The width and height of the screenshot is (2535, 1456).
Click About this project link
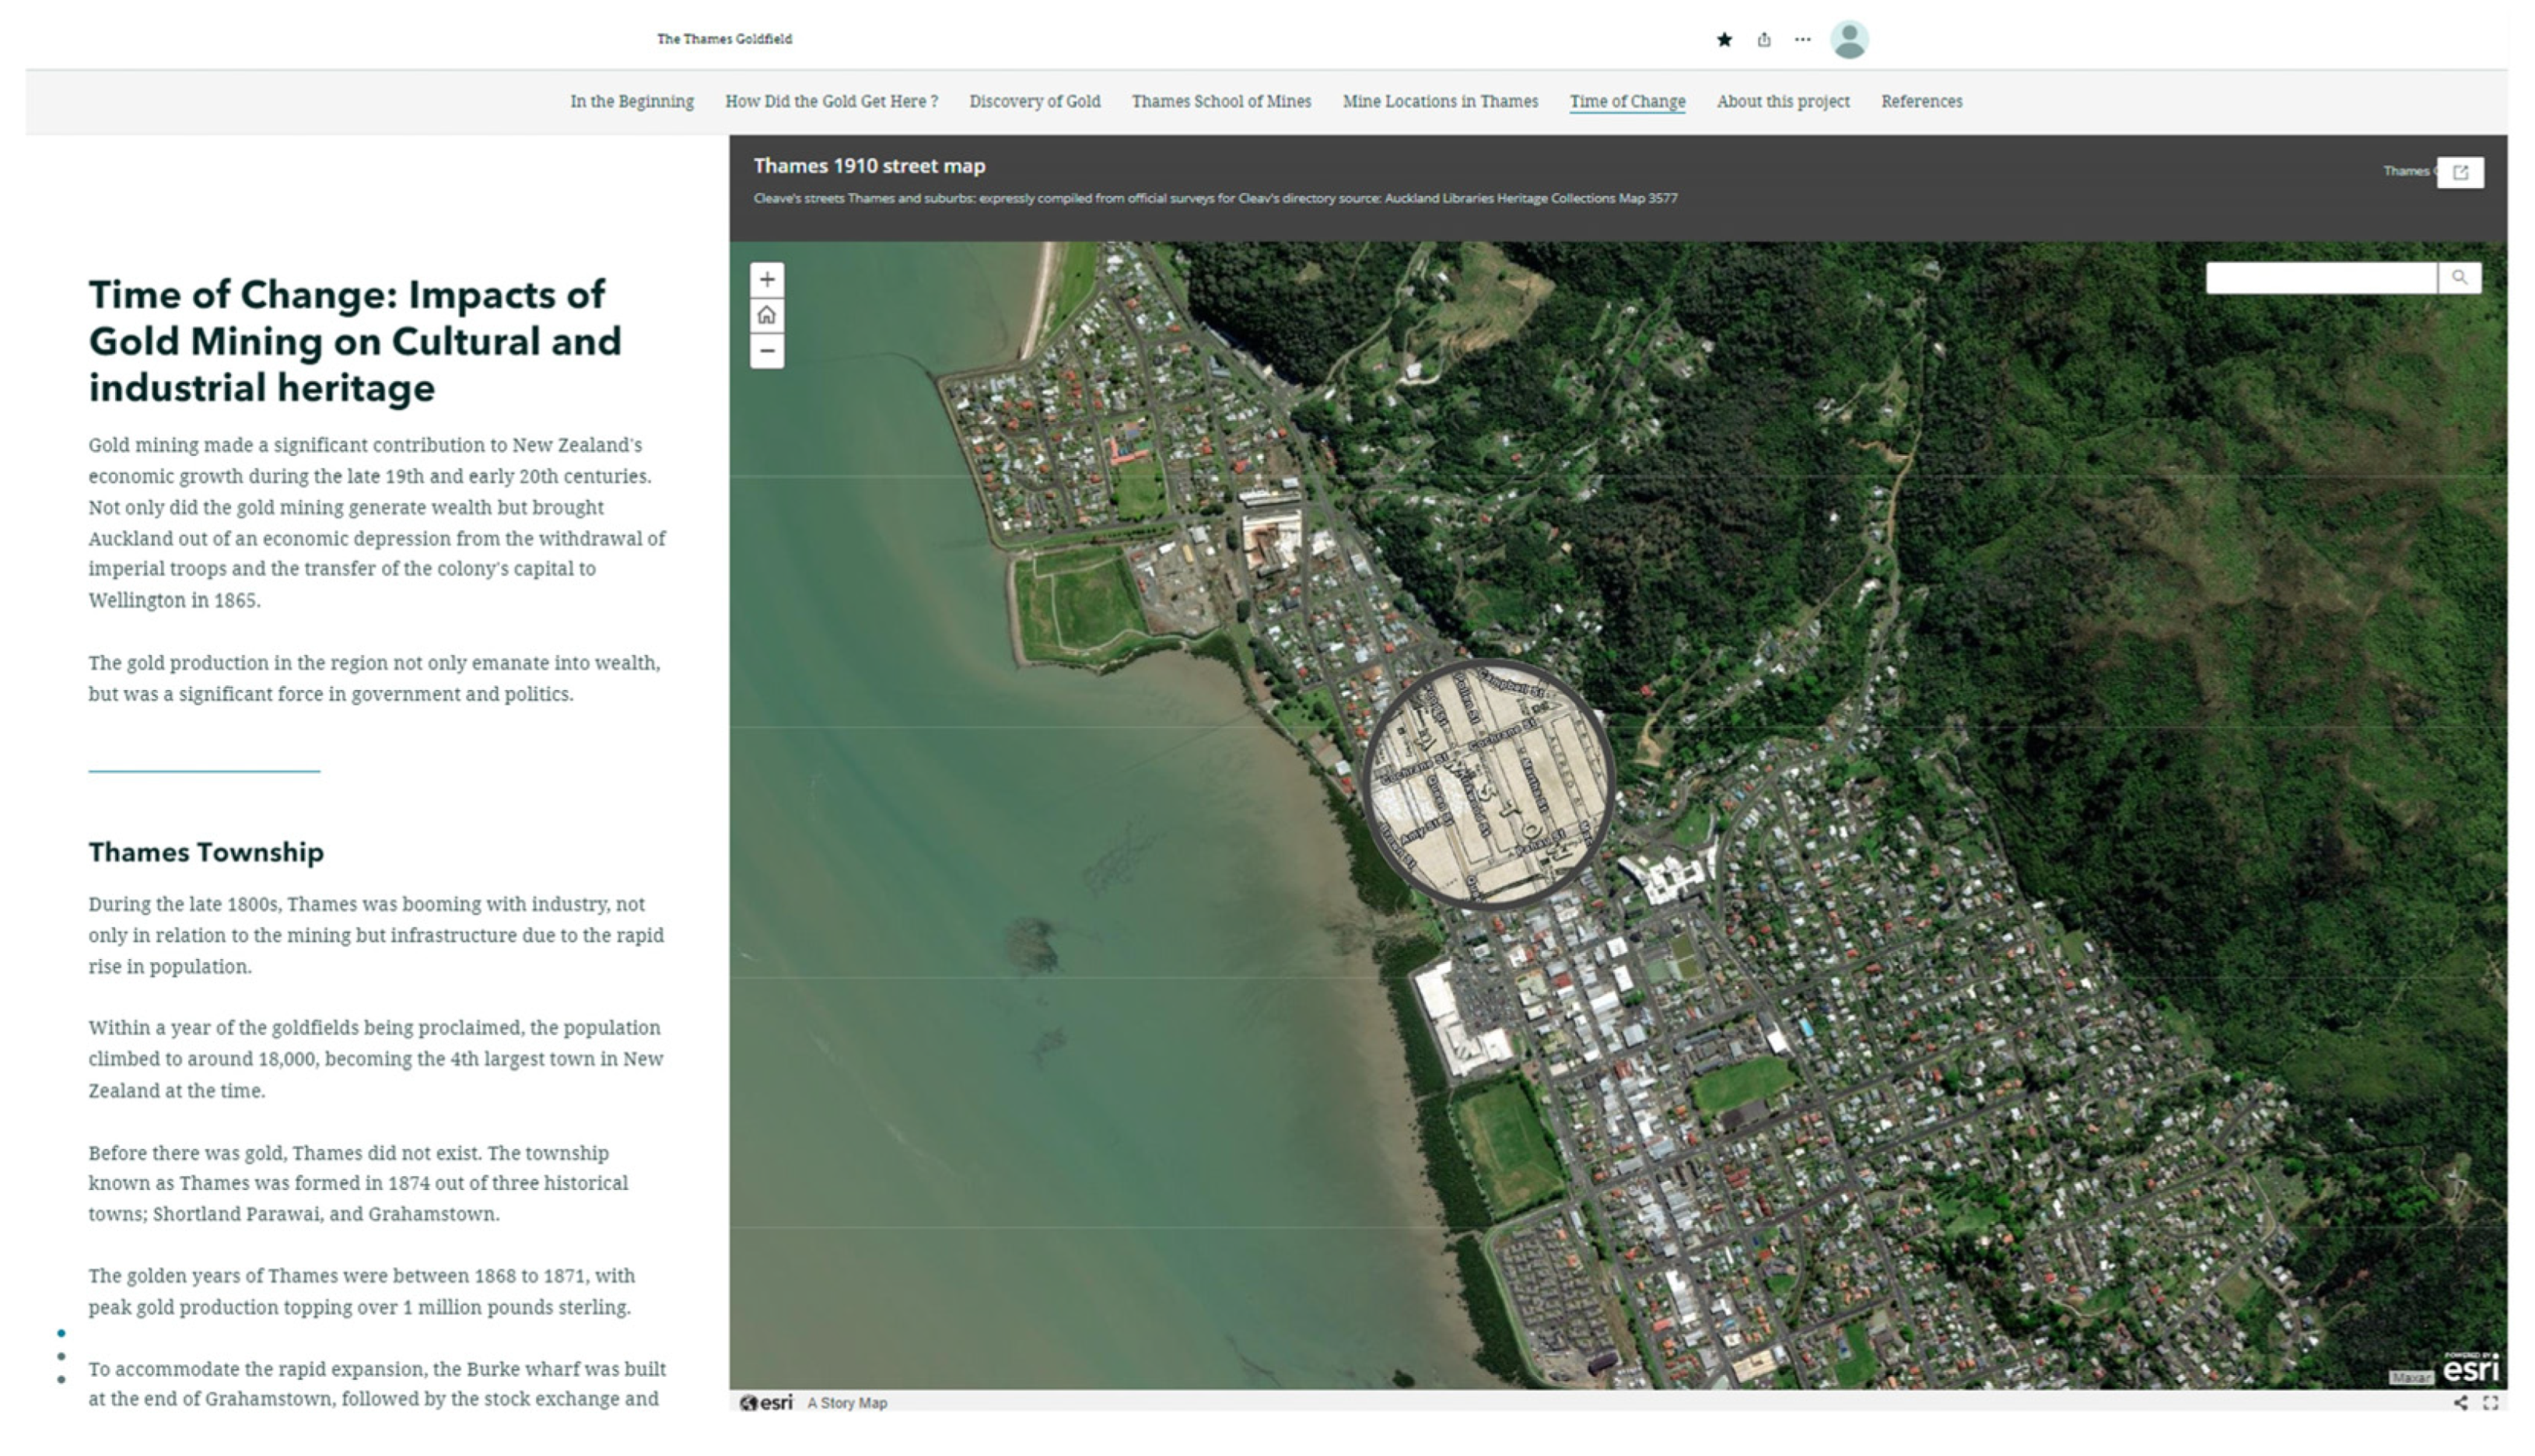[x=1783, y=101]
